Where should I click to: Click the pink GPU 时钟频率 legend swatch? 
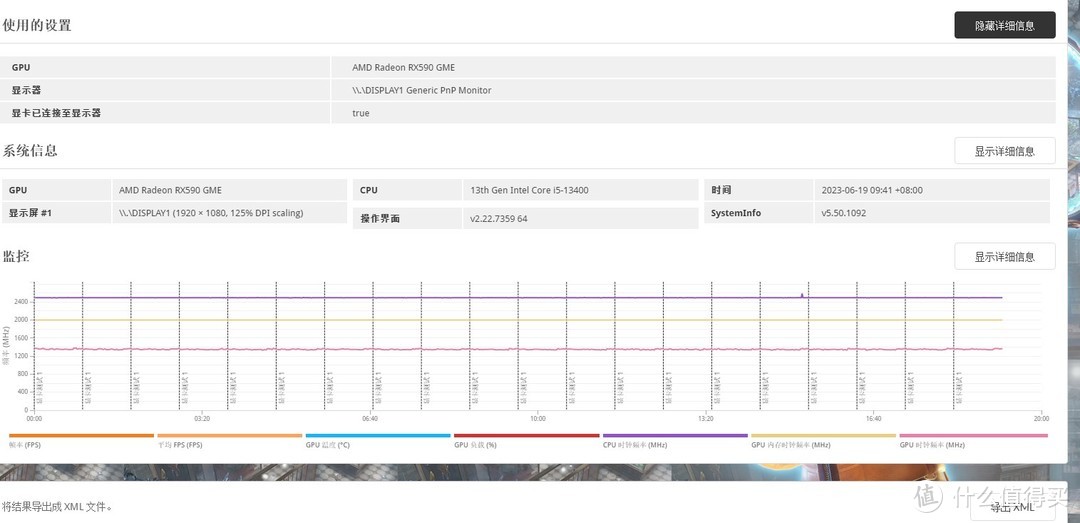click(x=972, y=436)
